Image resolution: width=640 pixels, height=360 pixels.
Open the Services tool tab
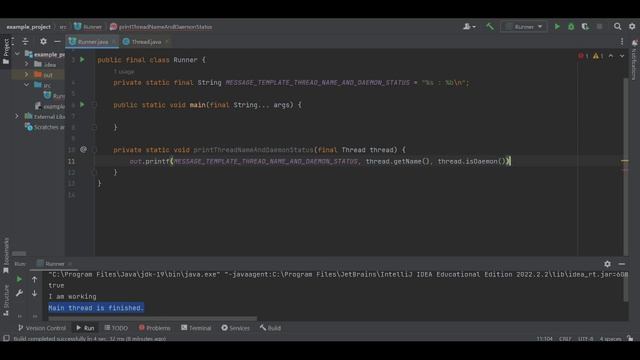[x=236, y=328]
